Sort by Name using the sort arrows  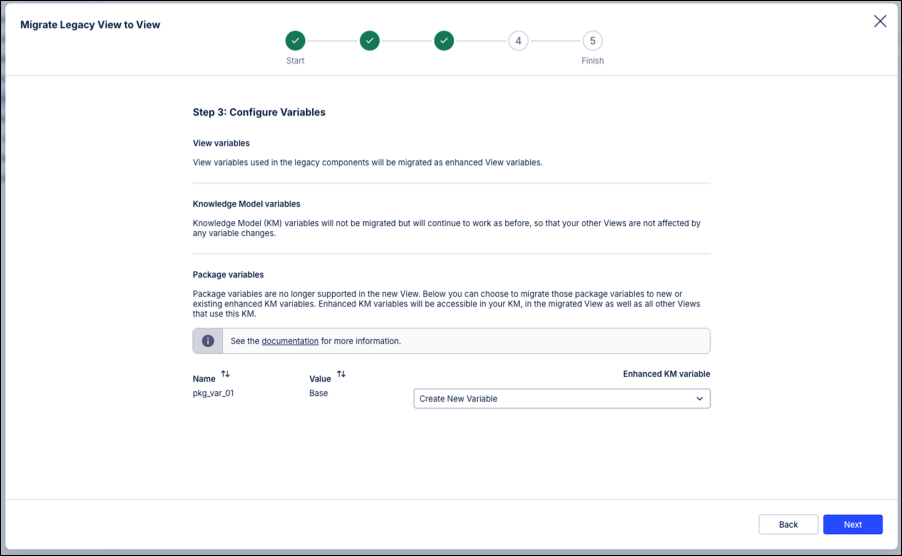pos(225,374)
